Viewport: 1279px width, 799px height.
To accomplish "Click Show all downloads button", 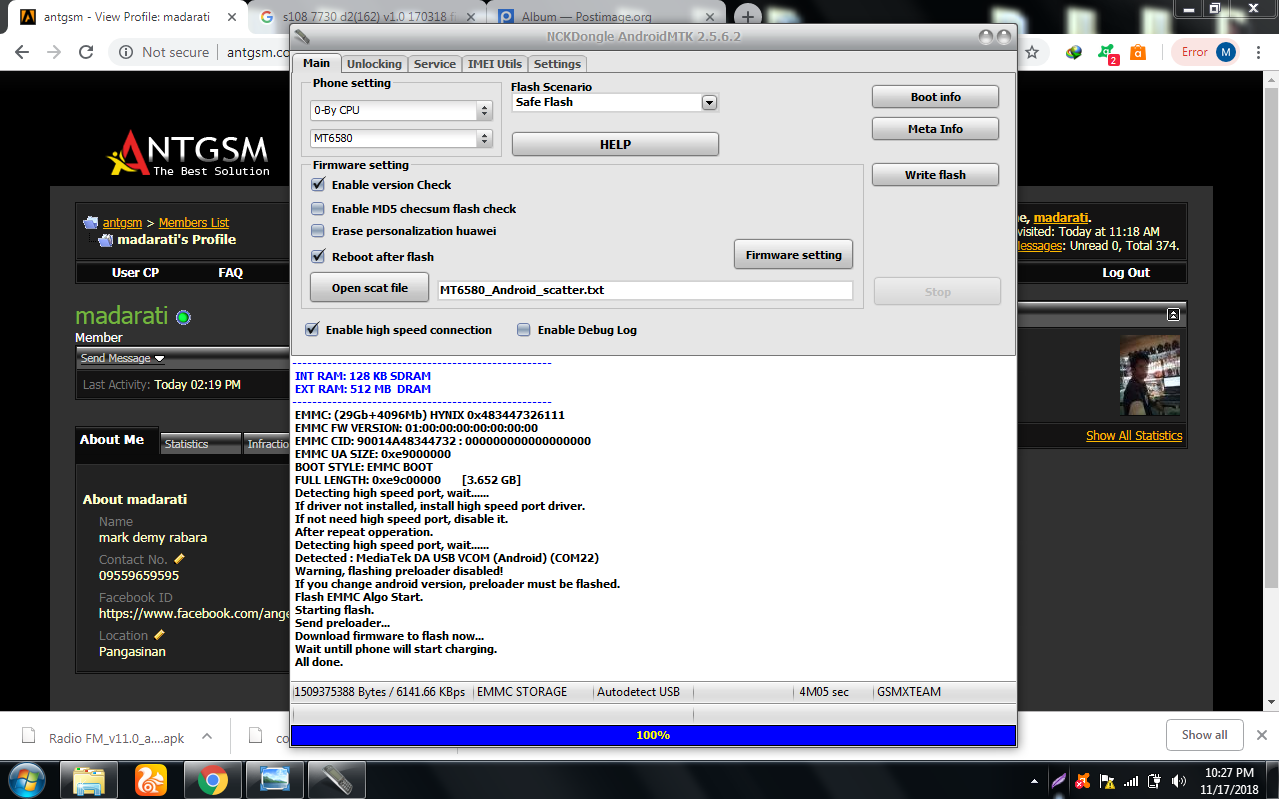I will [x=1204, y=735].
